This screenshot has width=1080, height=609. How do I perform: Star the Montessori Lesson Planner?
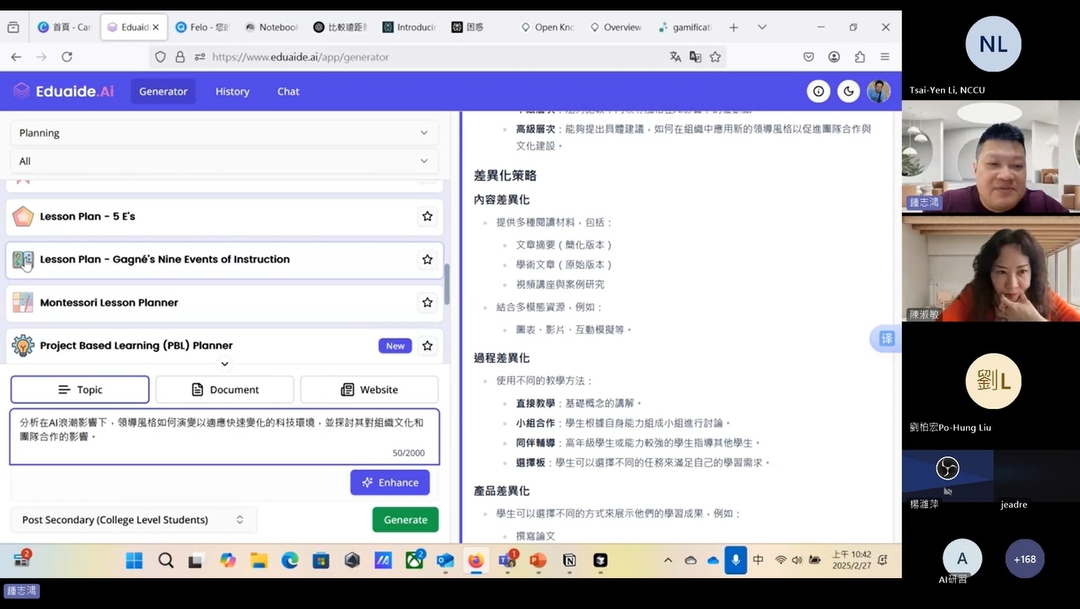tap(427, 302)
